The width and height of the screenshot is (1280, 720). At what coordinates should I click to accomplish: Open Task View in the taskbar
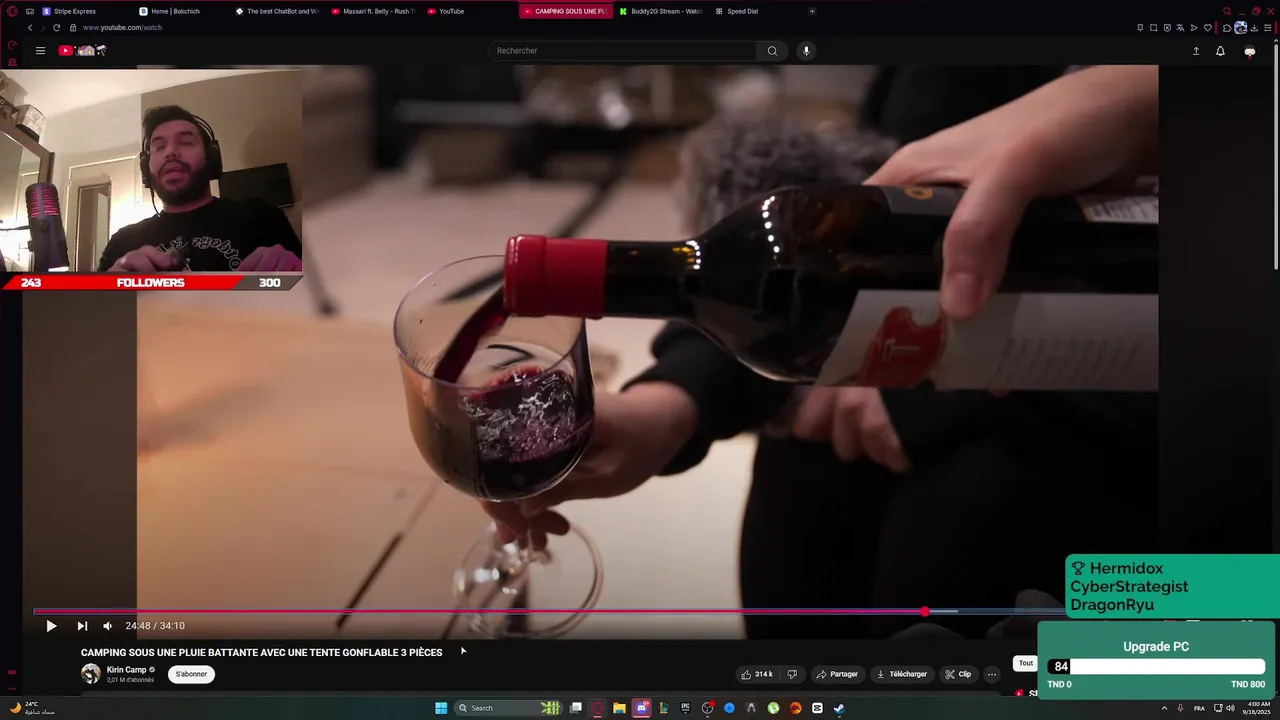(576, 708)
